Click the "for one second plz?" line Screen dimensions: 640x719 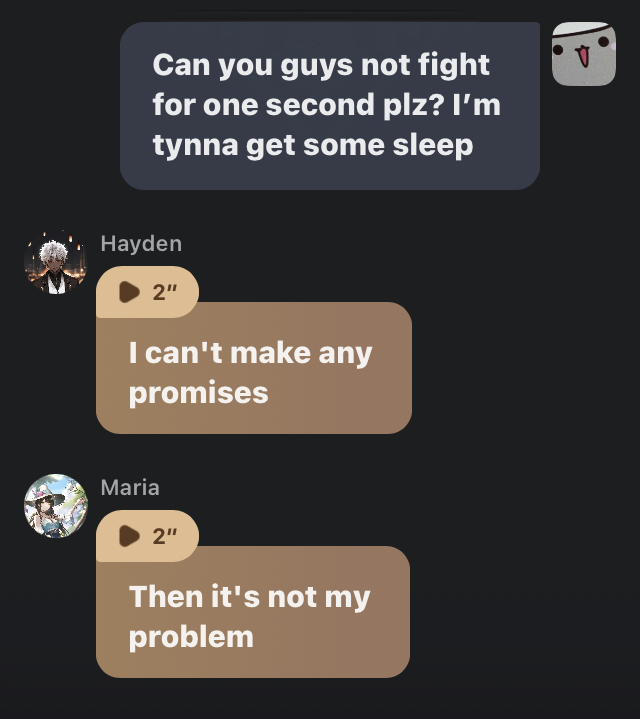(298, 105)
